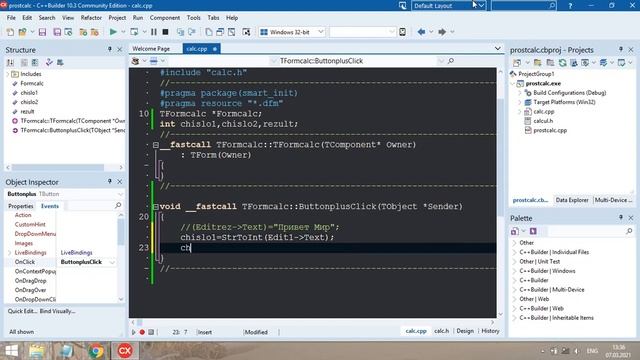Click the green Run toolbar button

[113, 32]
